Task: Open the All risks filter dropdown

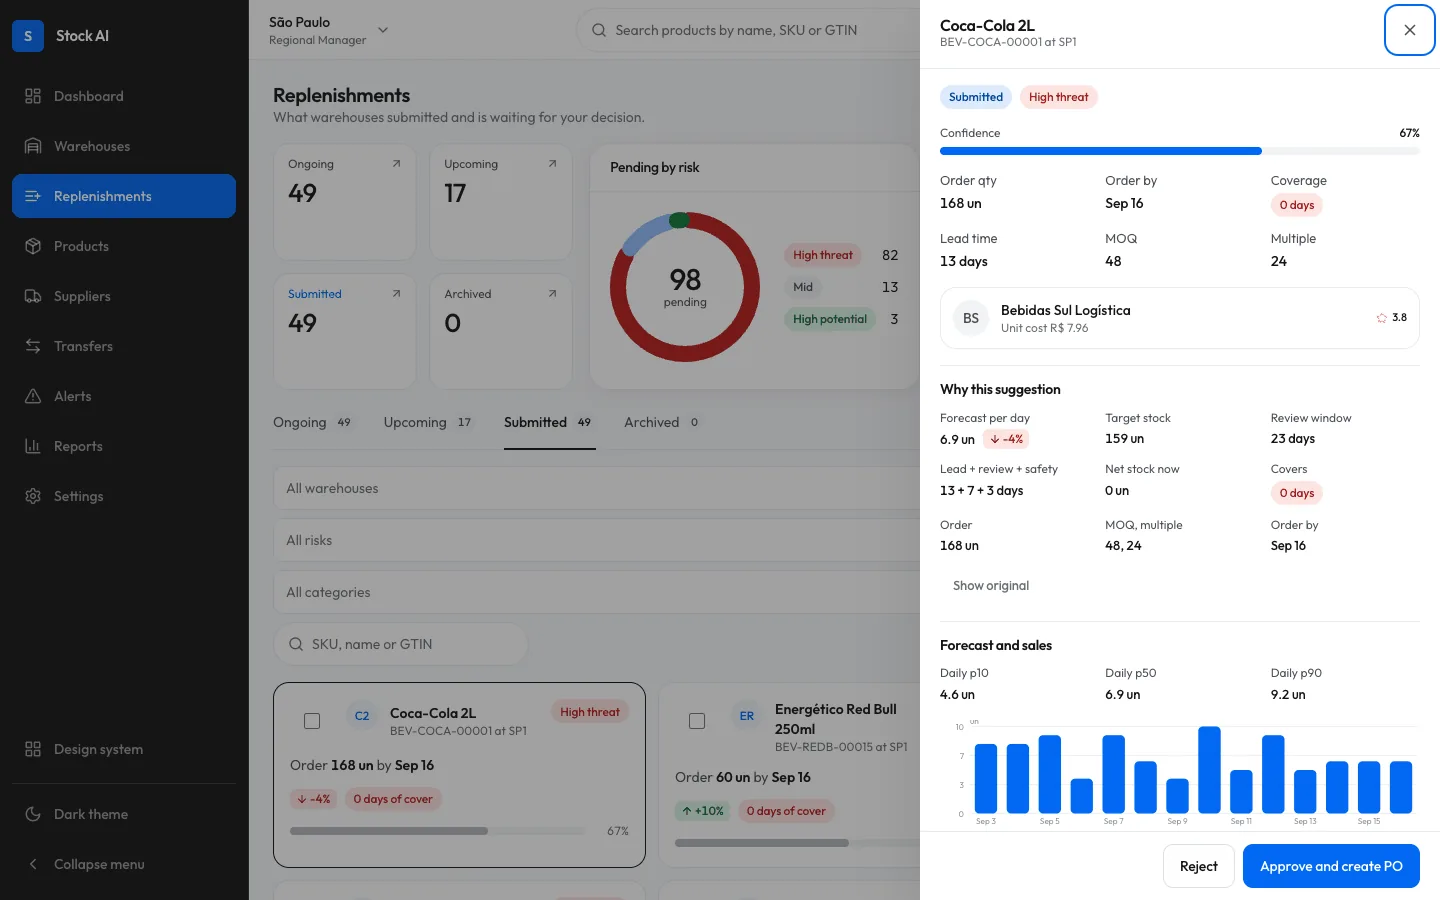Action: click(x=597, y=540)
